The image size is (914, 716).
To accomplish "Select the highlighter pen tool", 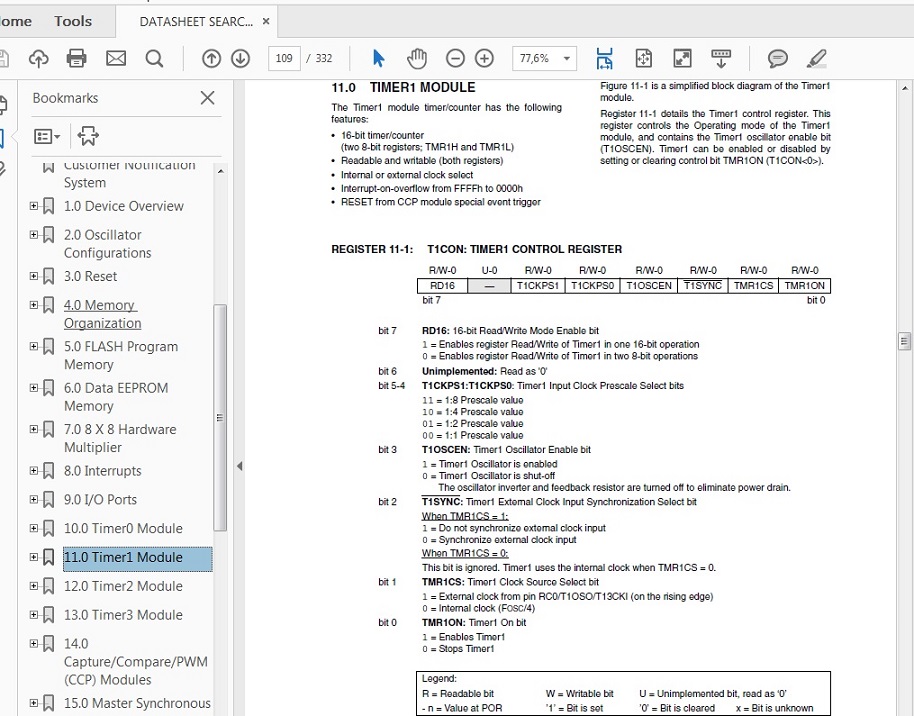I will tap(817, 58).
